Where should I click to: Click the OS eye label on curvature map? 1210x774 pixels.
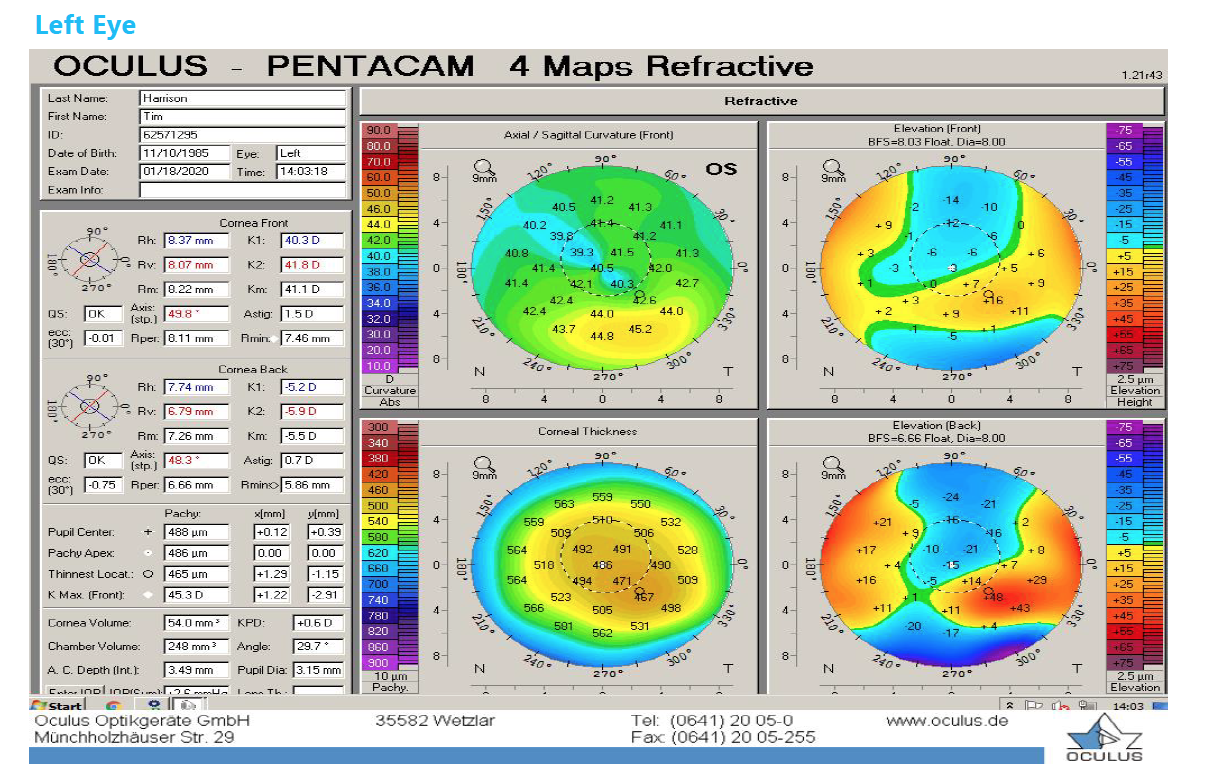[721, 169]
